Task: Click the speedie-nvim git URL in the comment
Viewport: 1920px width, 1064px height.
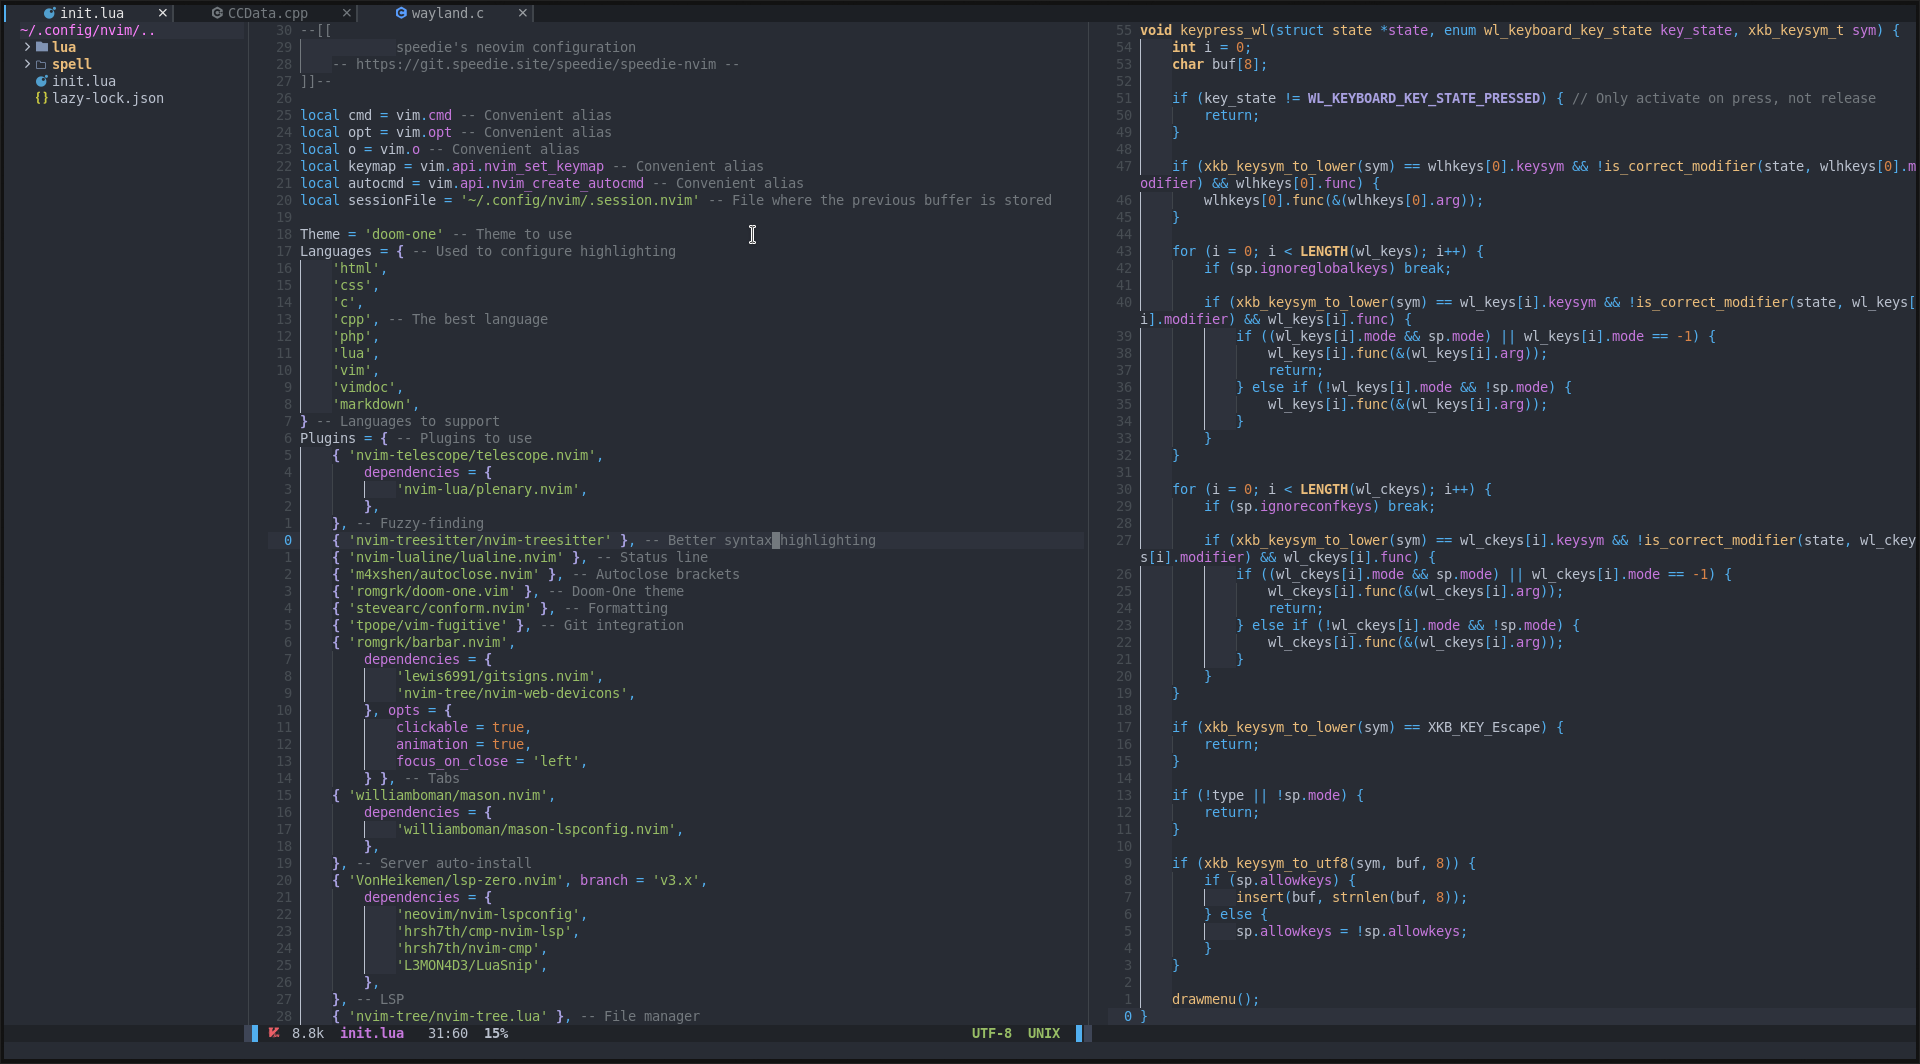Action: (x=536, y=64)
